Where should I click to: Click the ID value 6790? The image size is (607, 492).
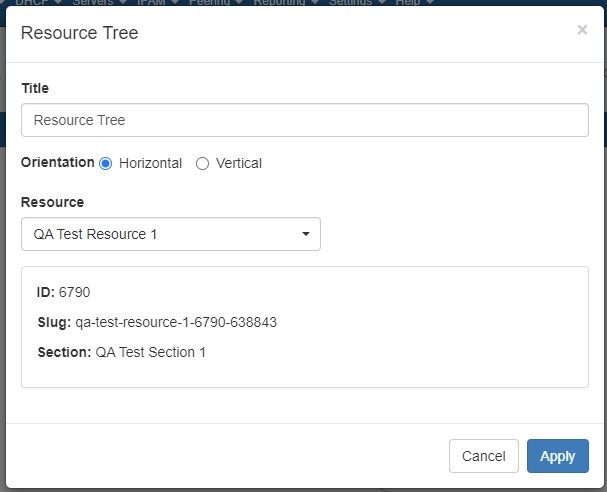pos(74,292)
